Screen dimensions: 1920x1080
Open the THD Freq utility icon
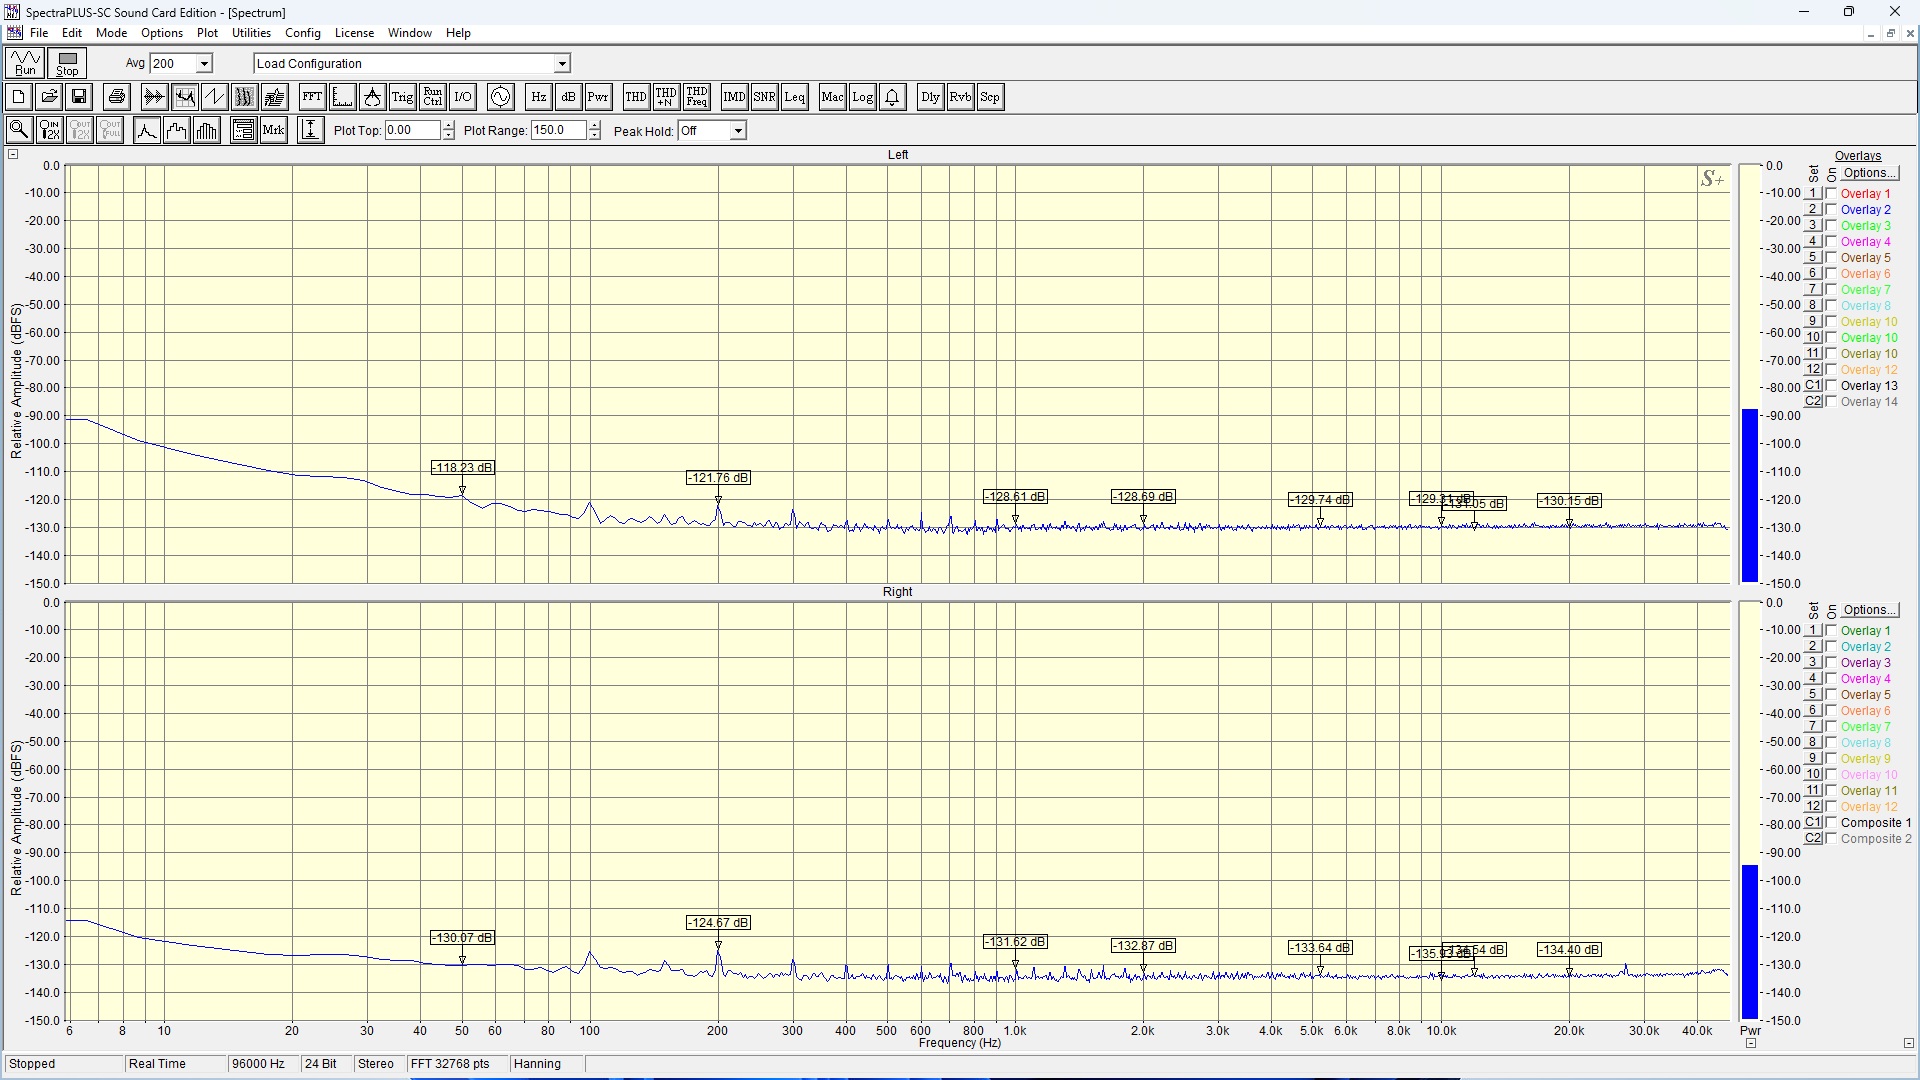coord(697,97)
